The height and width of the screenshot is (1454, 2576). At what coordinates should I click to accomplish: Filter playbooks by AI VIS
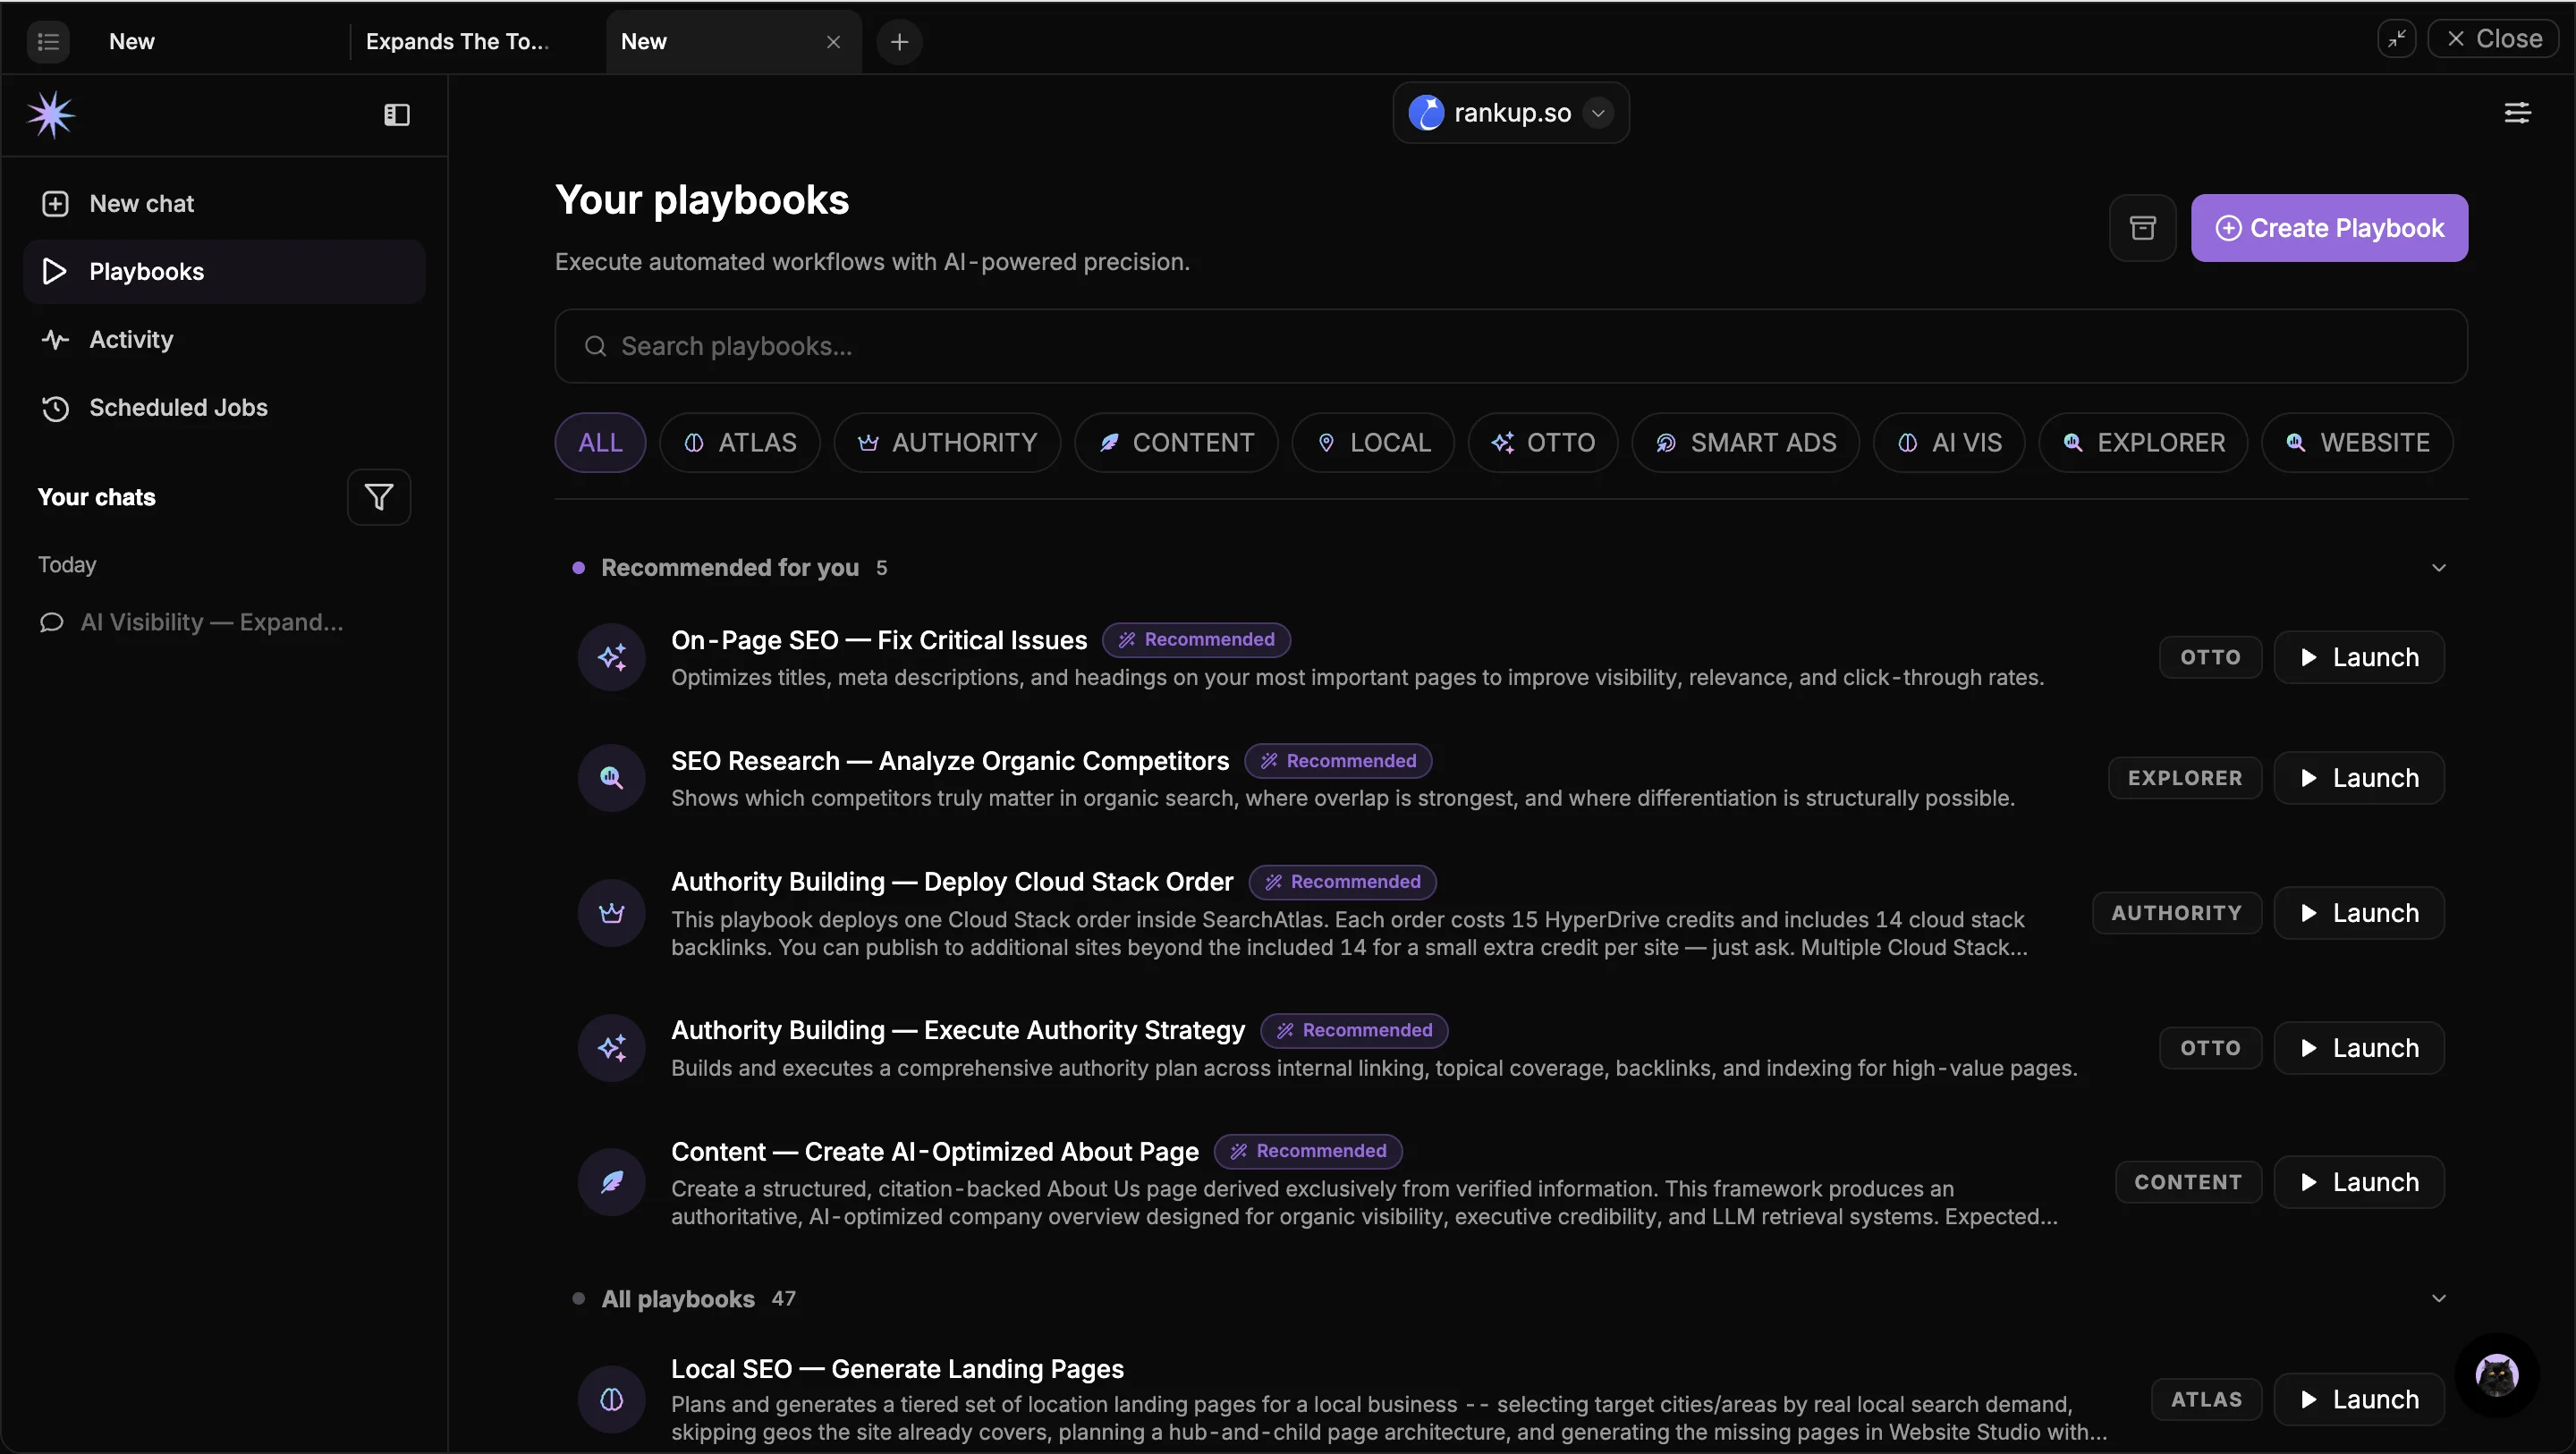point(1949,443)
